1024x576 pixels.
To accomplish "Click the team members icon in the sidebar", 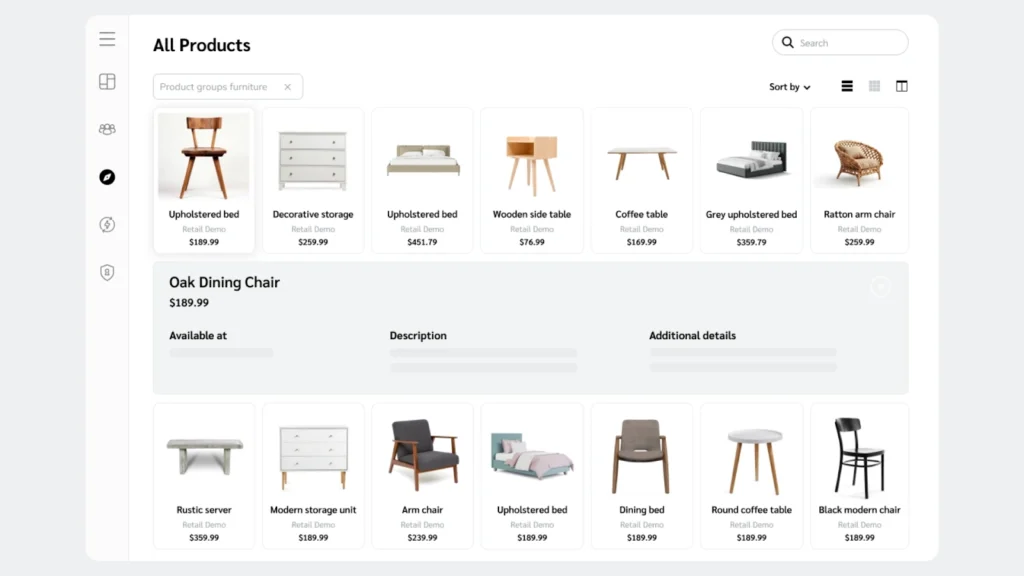I will pos(107,129).
